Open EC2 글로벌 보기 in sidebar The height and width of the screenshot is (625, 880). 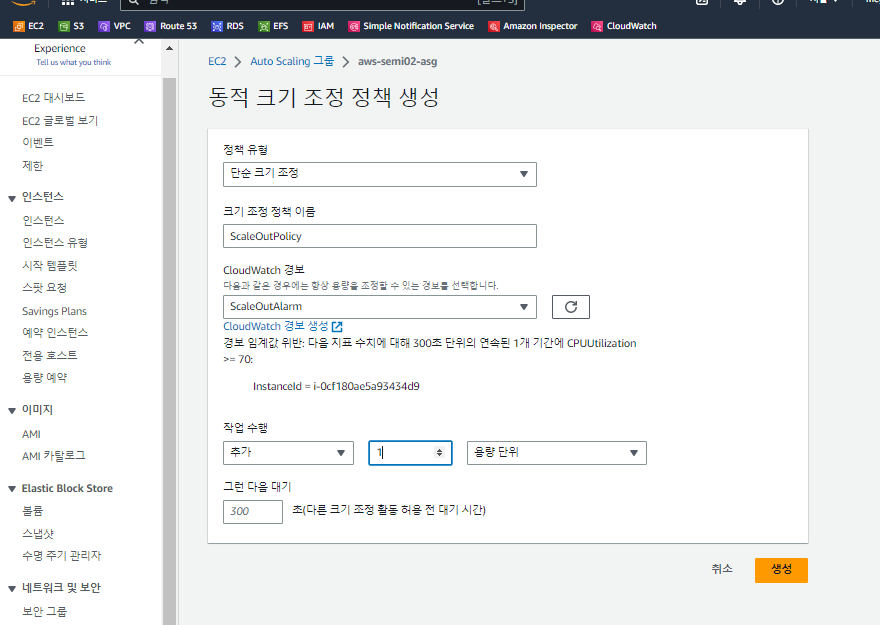(60, 121)
